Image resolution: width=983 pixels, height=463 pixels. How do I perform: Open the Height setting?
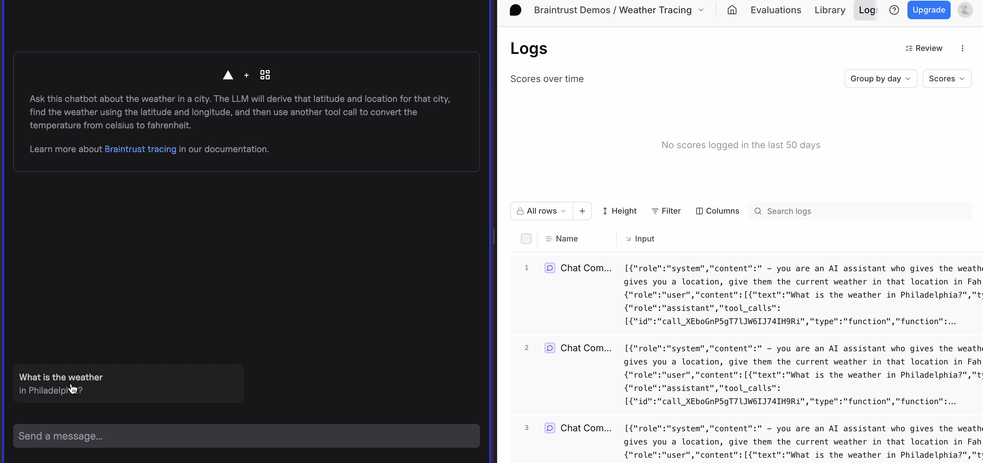click(619, 211)
